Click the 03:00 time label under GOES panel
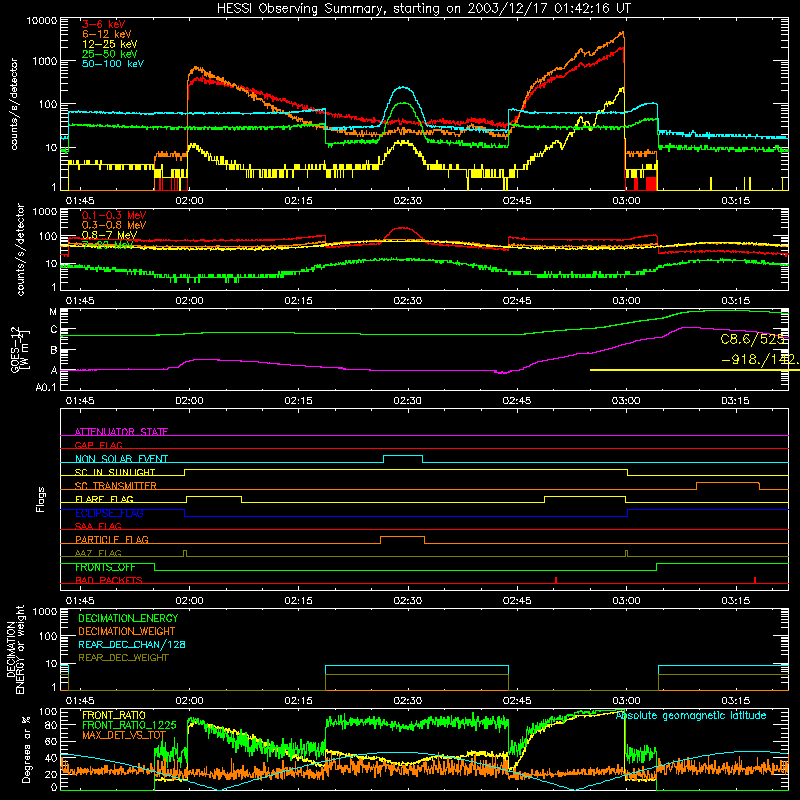Image resolution: width=800 pixels, height=800 pixels. 626,401
